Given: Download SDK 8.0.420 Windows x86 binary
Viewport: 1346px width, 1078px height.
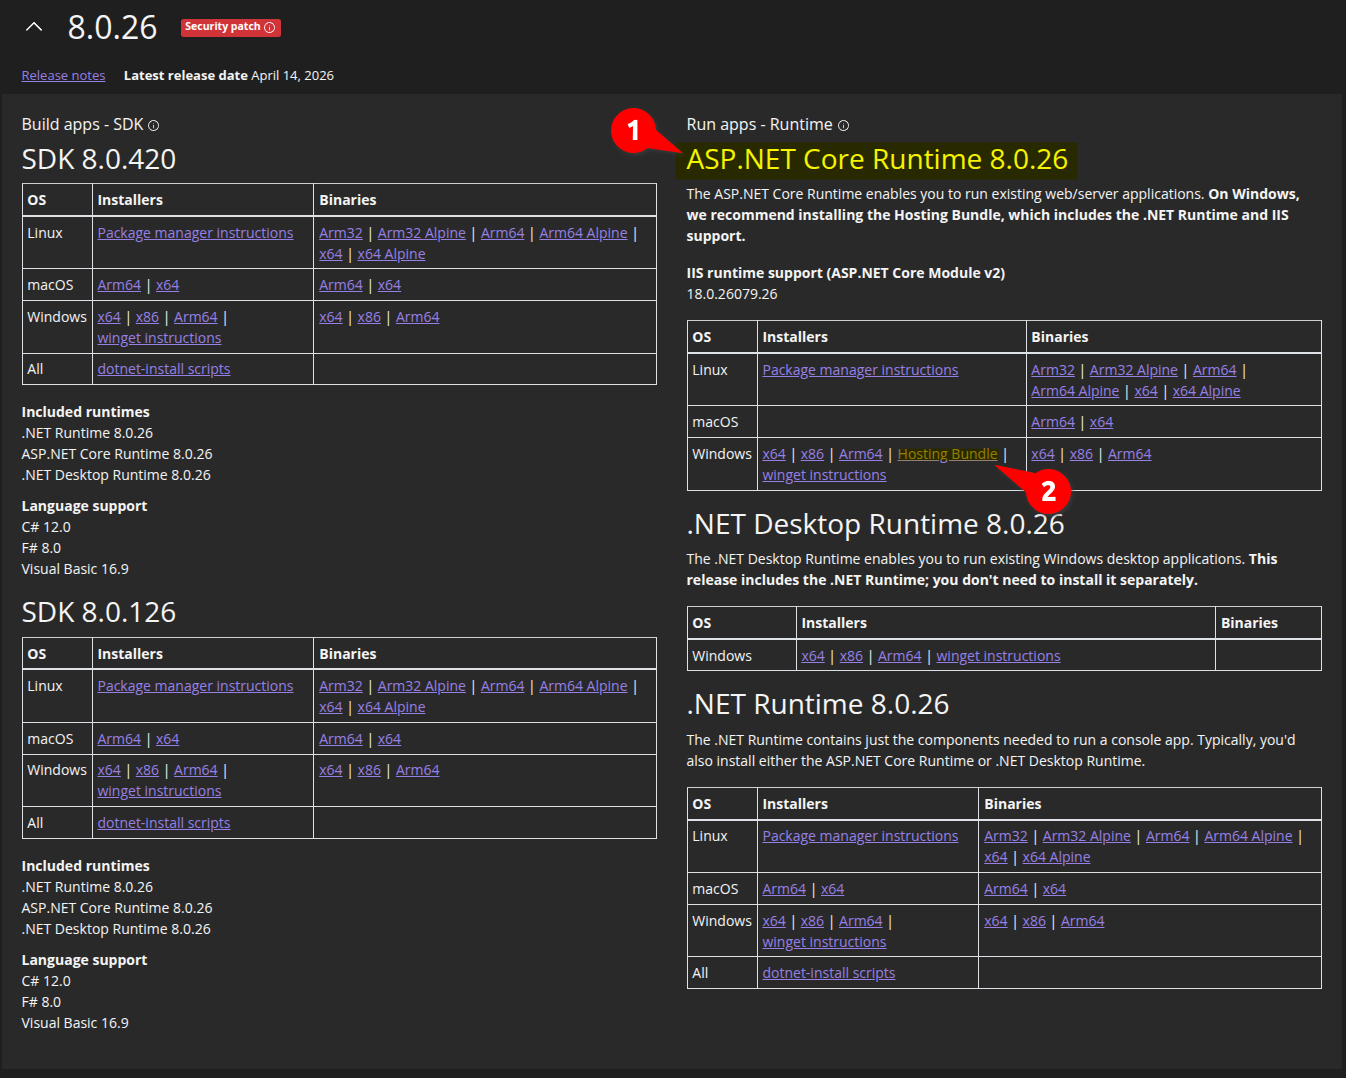Looking at the screenshot, I should click(369, 317).
